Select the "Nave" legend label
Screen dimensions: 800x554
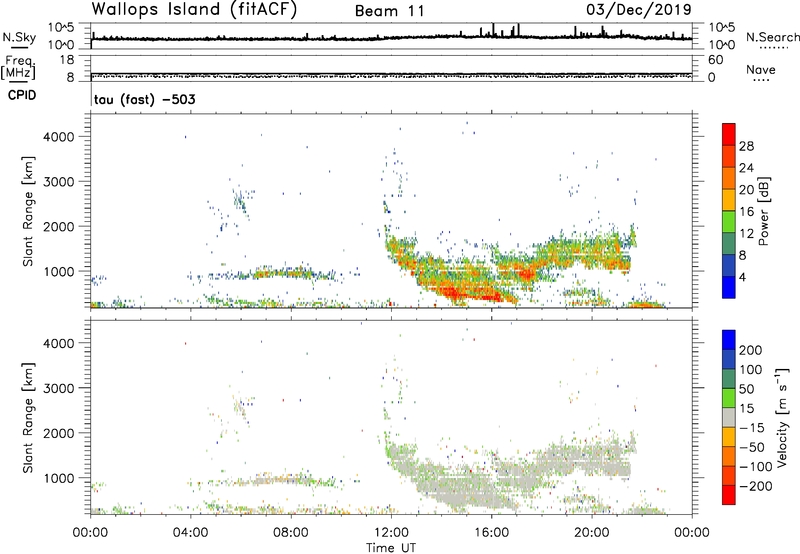(761, 70)
